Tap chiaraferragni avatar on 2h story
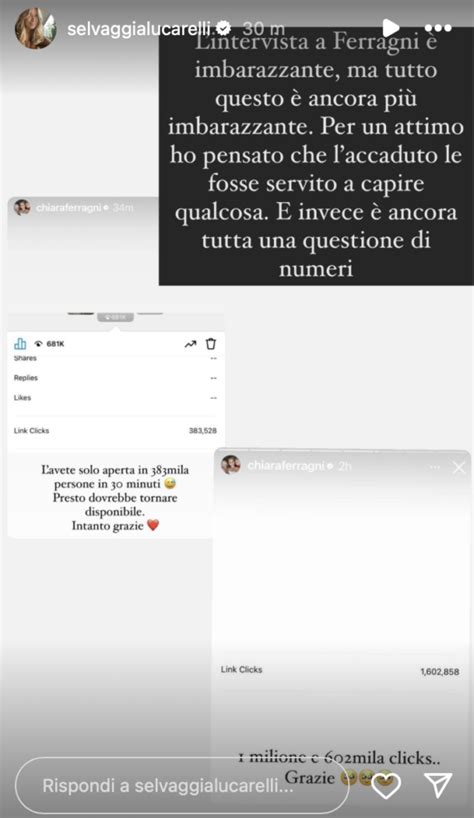The width and height of the screenshot is (474, 818). pos(230,464)
